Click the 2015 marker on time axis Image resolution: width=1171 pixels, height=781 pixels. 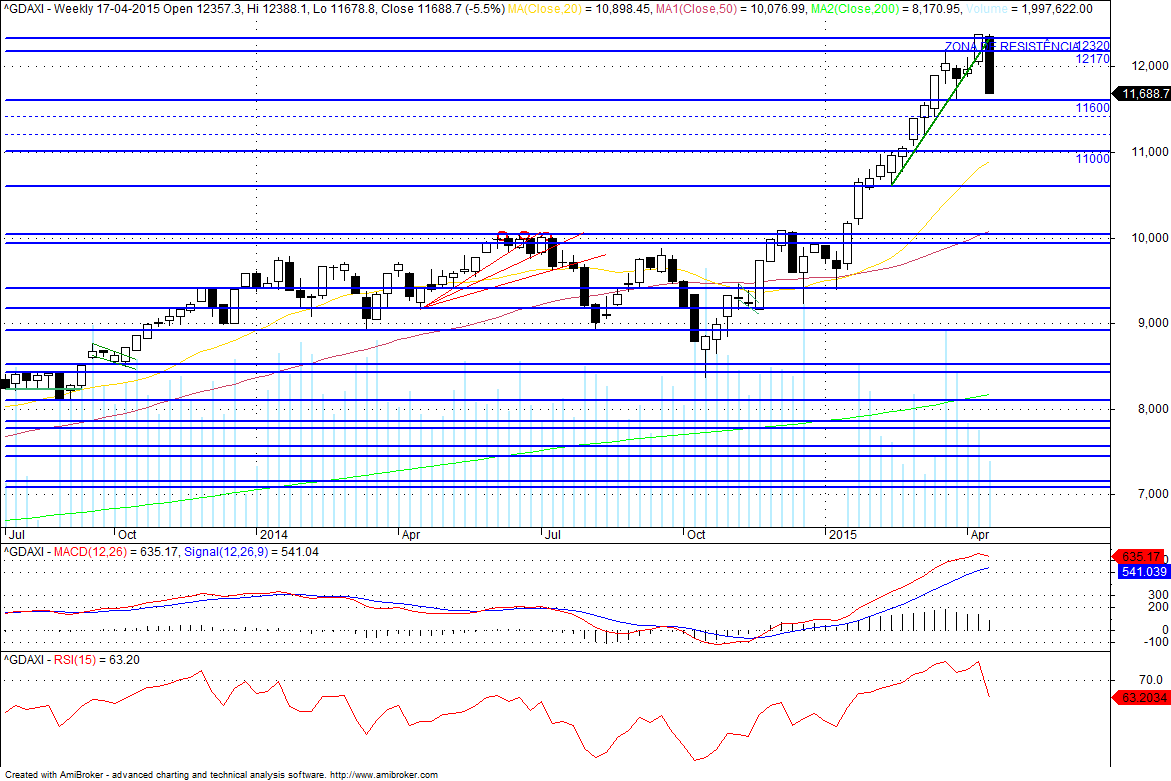842,535
